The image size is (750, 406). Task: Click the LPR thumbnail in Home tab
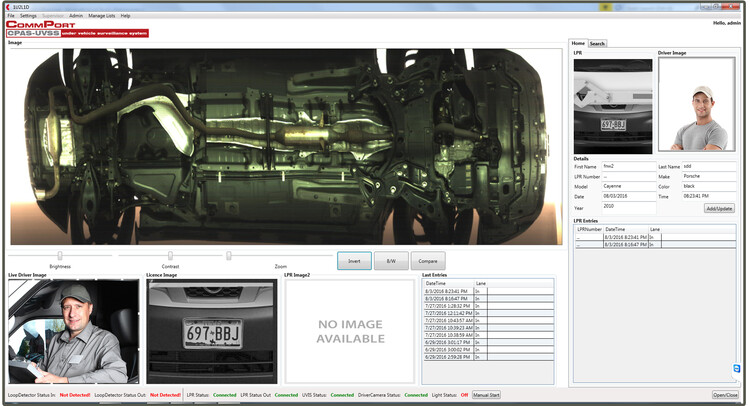613,106
